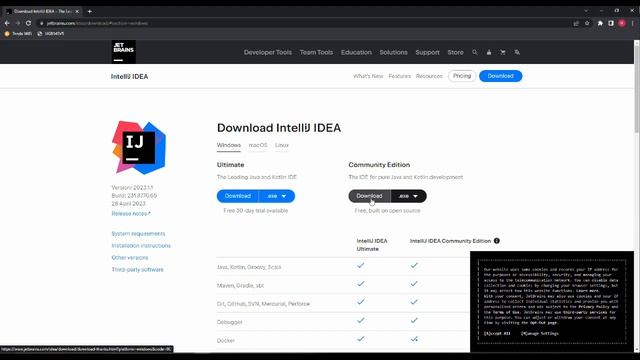Image resolution: width=640 pixels, height=360 pixels.
Task: Click the 'Free, built on open source' text
Action: point(387,211)
